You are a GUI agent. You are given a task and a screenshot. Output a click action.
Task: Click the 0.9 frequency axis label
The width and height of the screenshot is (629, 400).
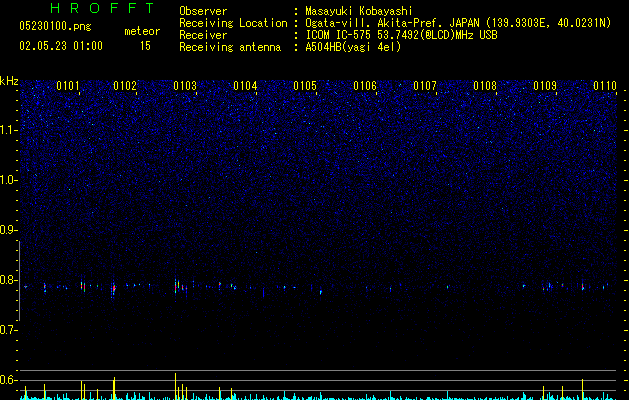(x=7, y=230)
